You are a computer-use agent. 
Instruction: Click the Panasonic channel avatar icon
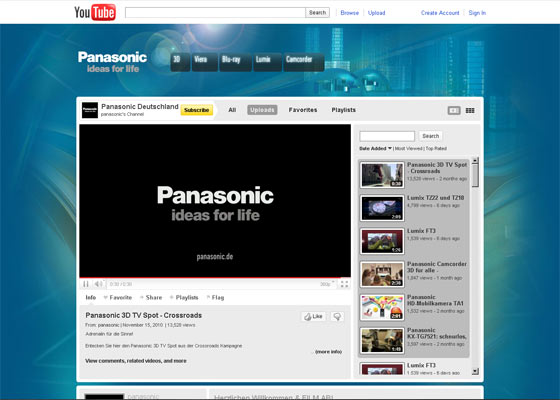tap(90, 110)
